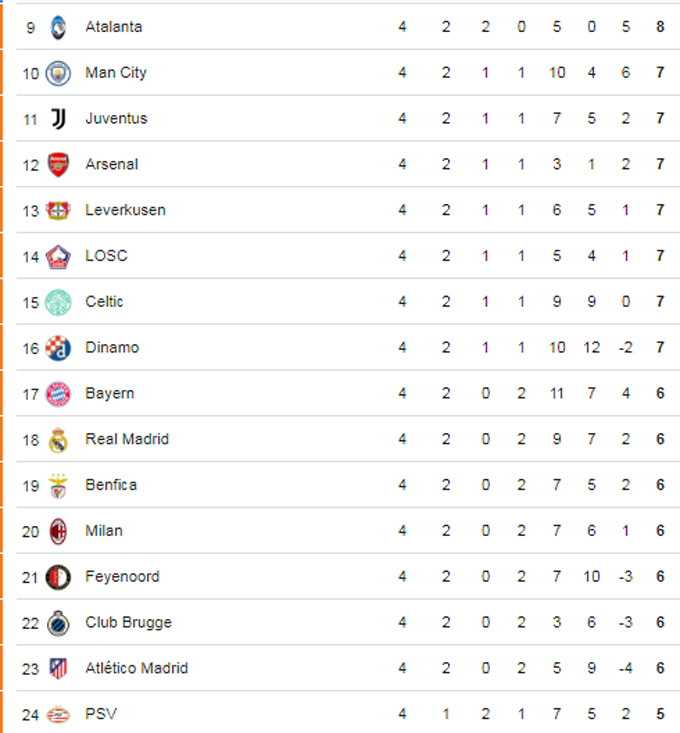
Task: Click the Feyenoord round crest
Action: tap(58, 577)
